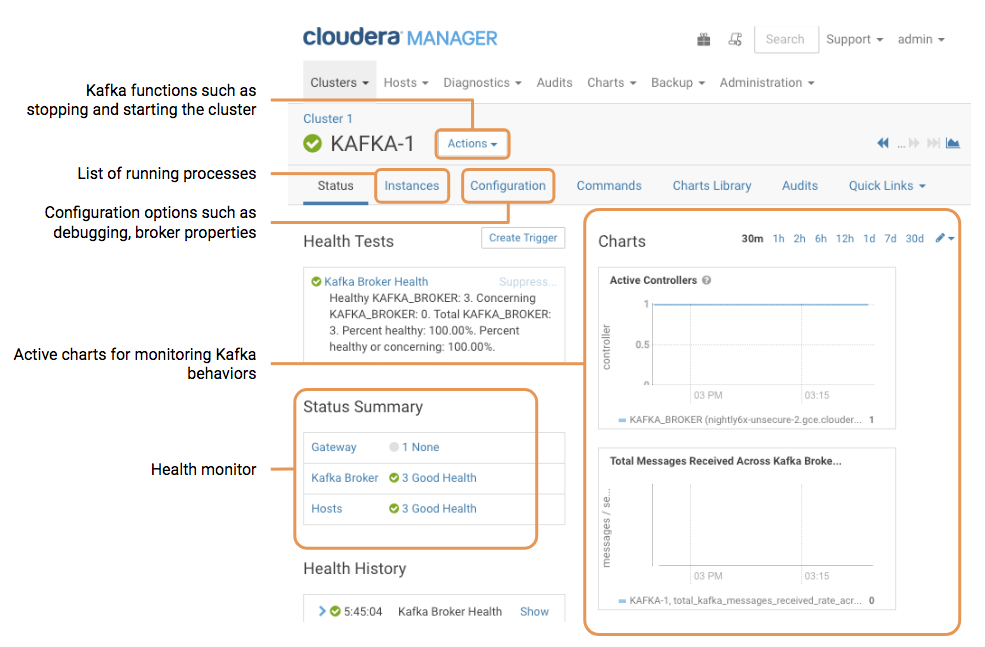Open the Configuration tab

(508, 185)
